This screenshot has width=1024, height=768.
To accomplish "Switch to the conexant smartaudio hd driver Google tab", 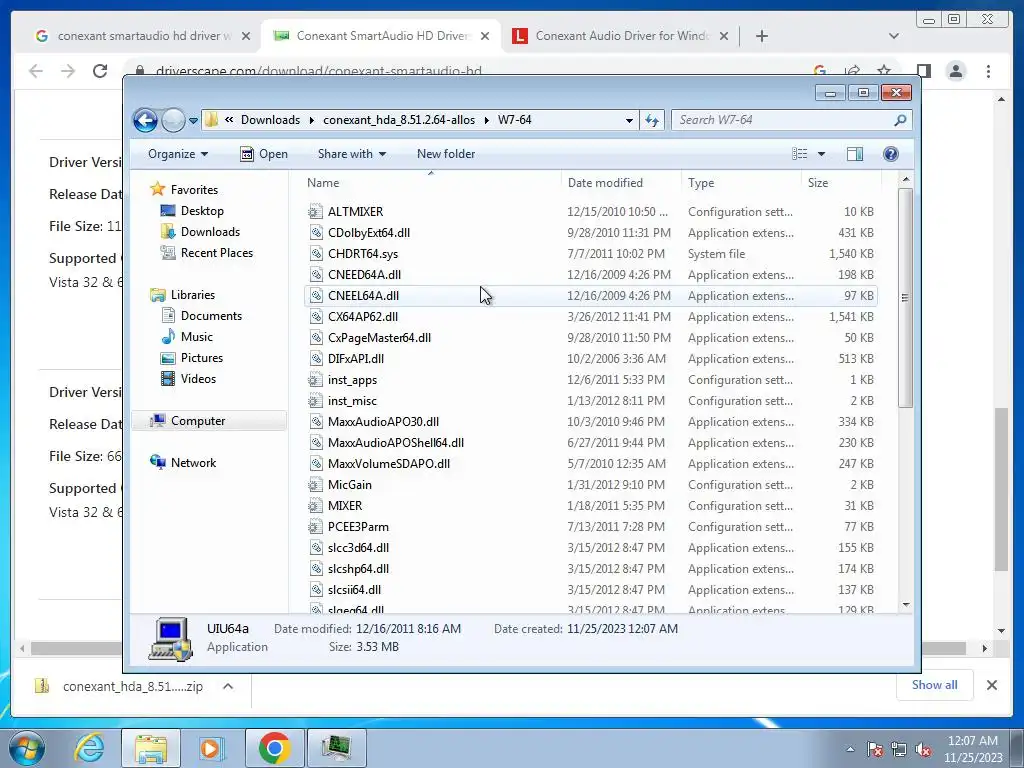I will click(143, 36).
